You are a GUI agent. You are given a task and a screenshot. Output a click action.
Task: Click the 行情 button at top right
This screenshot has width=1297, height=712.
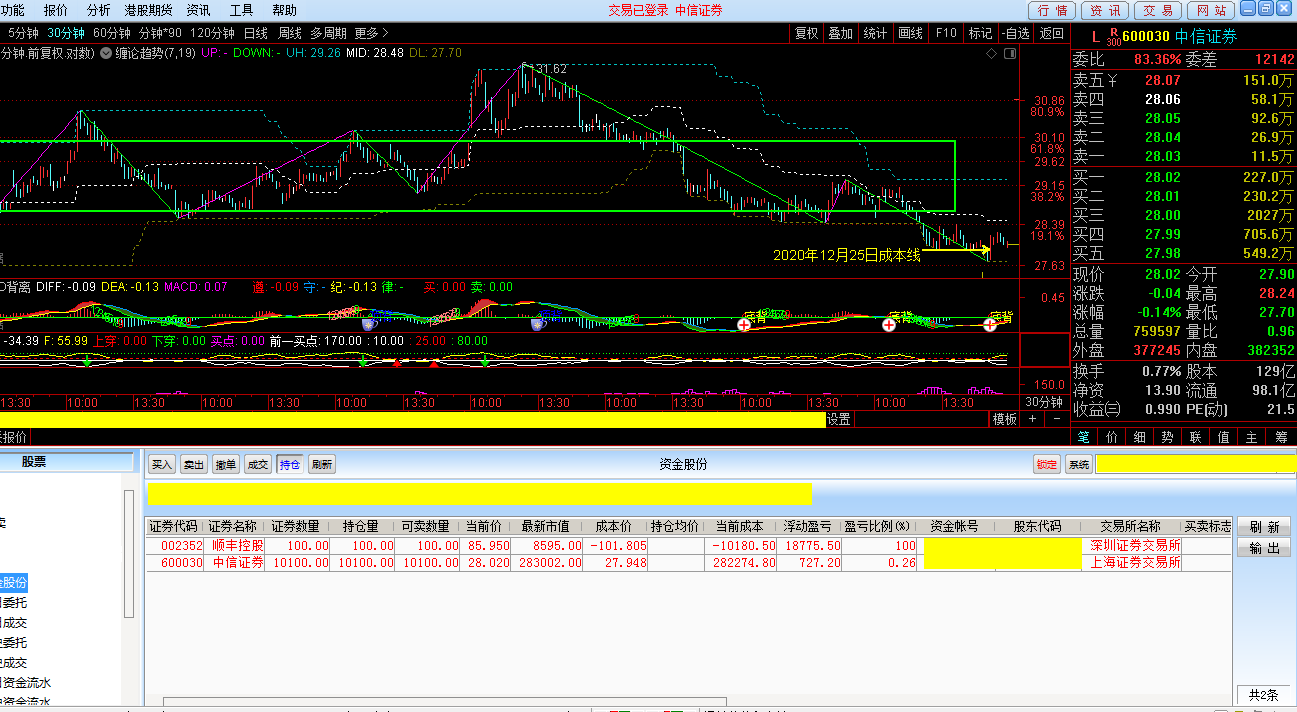click(x=1053, y=10)
